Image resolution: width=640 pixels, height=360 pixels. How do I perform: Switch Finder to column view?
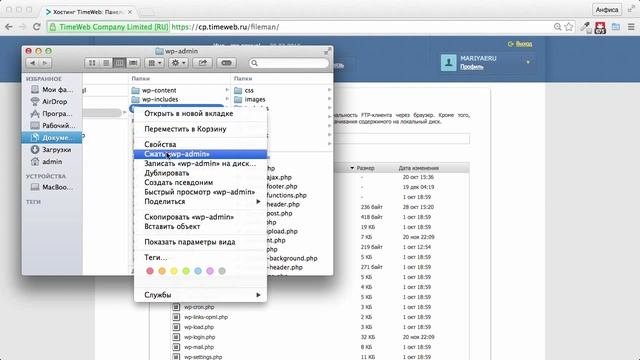coord(119,63)
